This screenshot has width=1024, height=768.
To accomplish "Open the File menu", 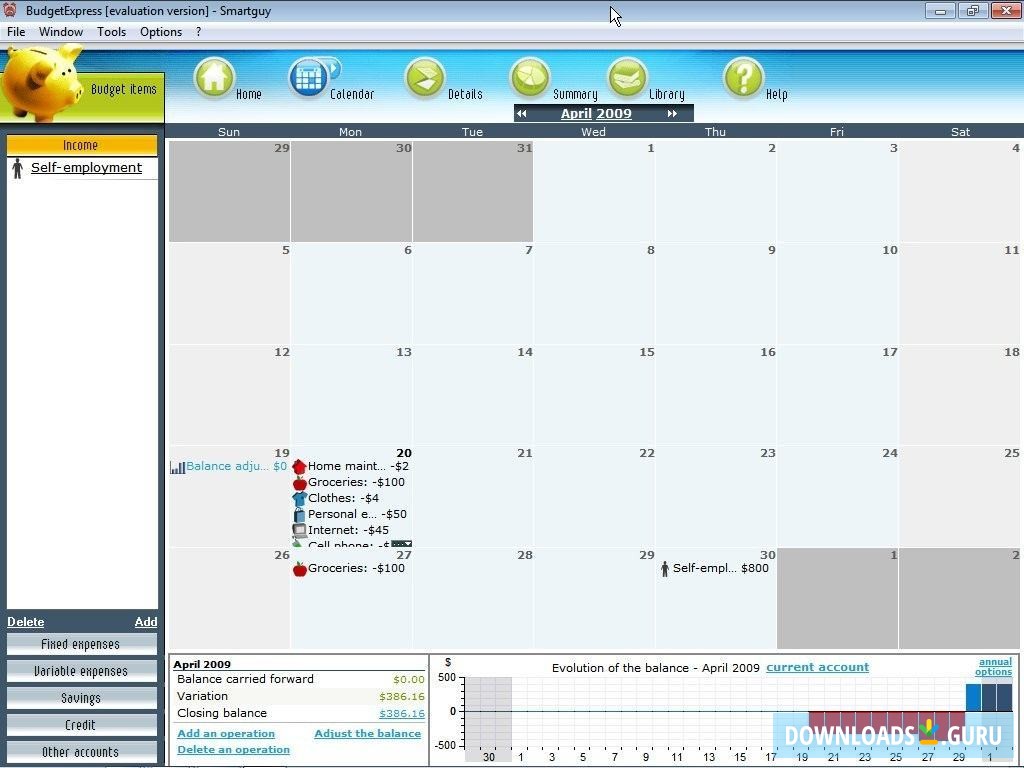I will coord(16,32).
